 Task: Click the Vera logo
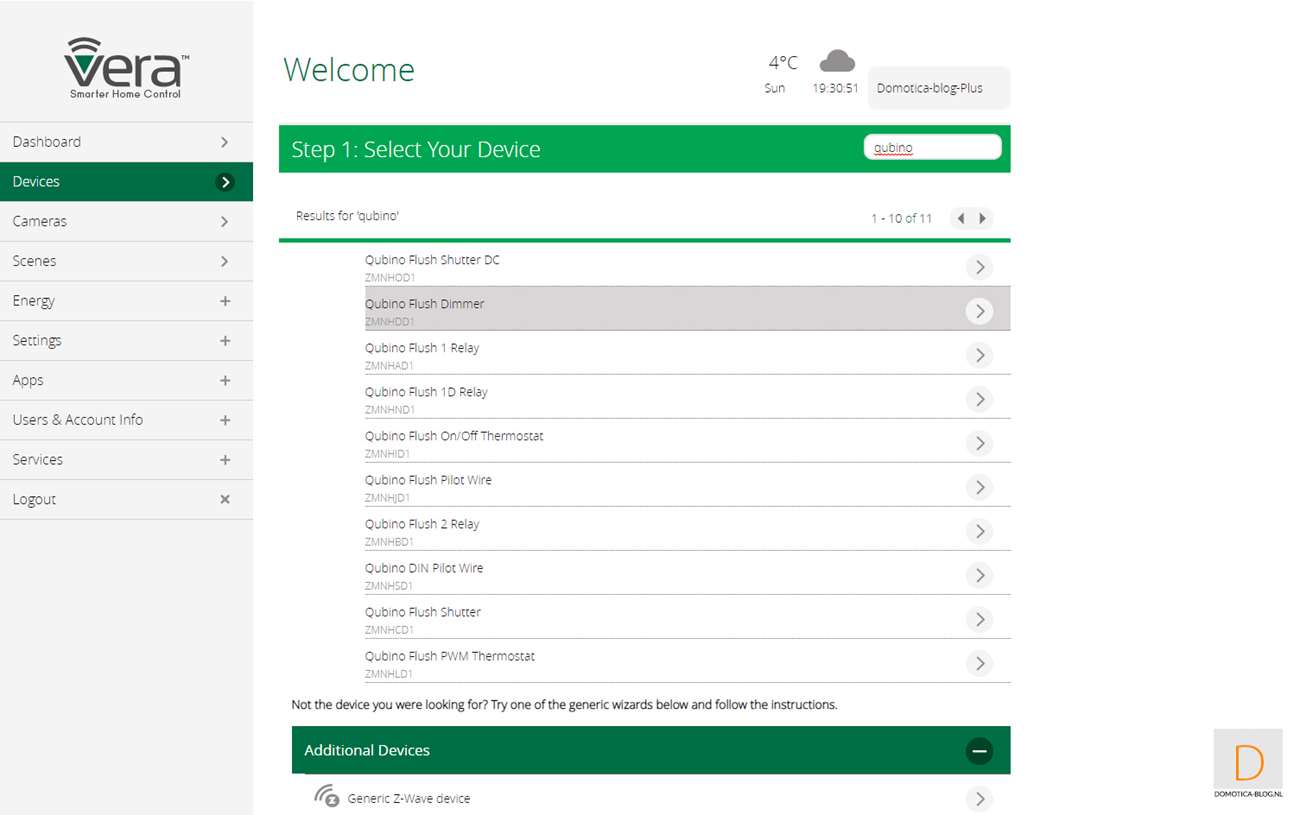[x=126, y=68]
